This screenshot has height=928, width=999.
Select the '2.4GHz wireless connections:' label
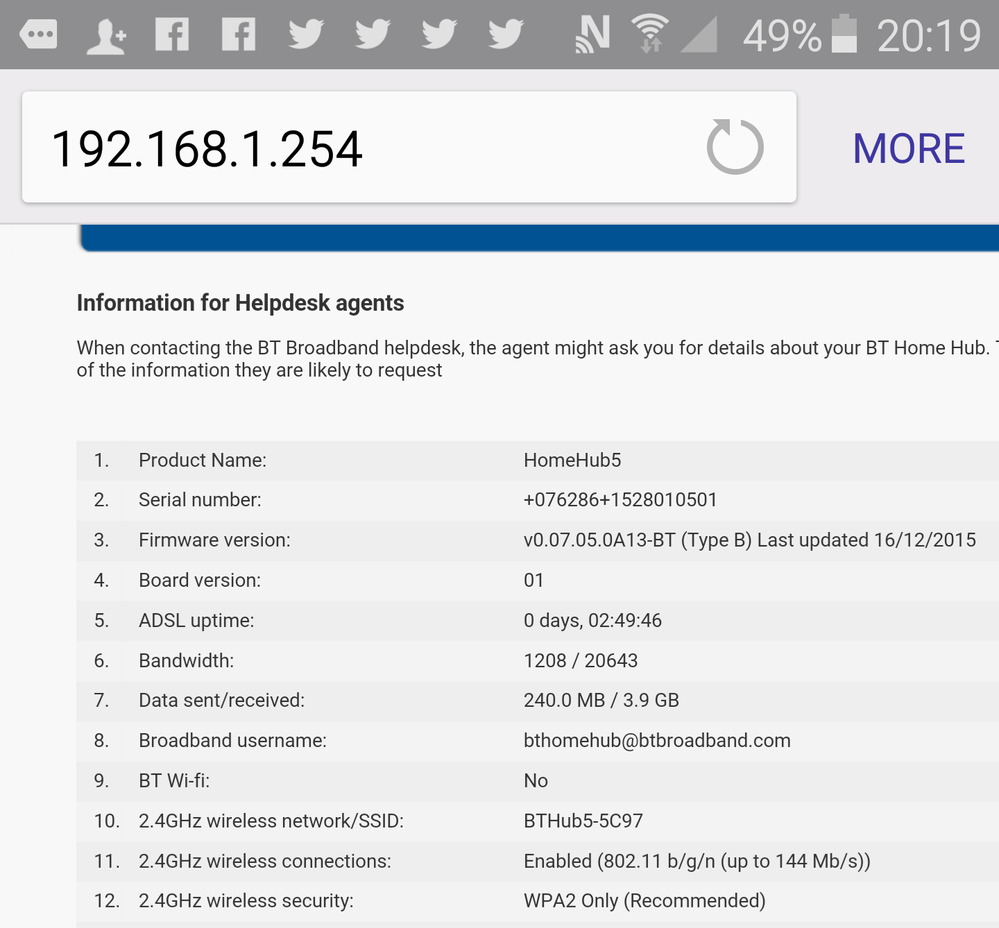[265, 861]
